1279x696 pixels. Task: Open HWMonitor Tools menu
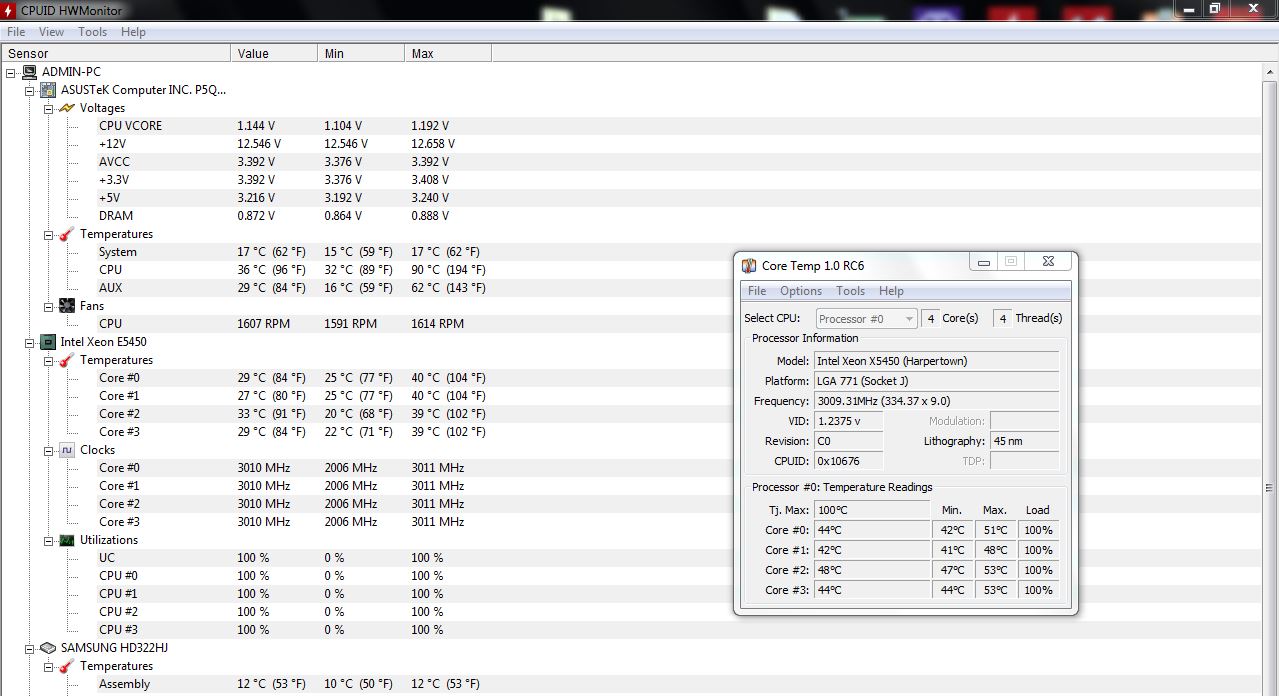(93, 32)
